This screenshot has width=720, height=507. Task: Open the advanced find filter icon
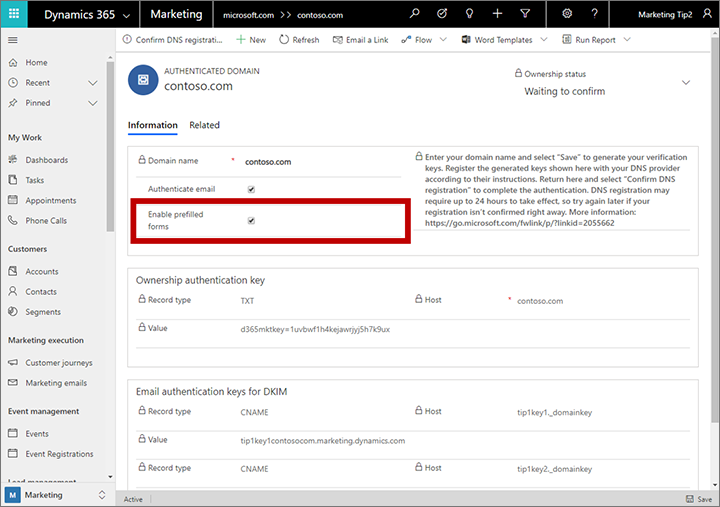(526, 14)
